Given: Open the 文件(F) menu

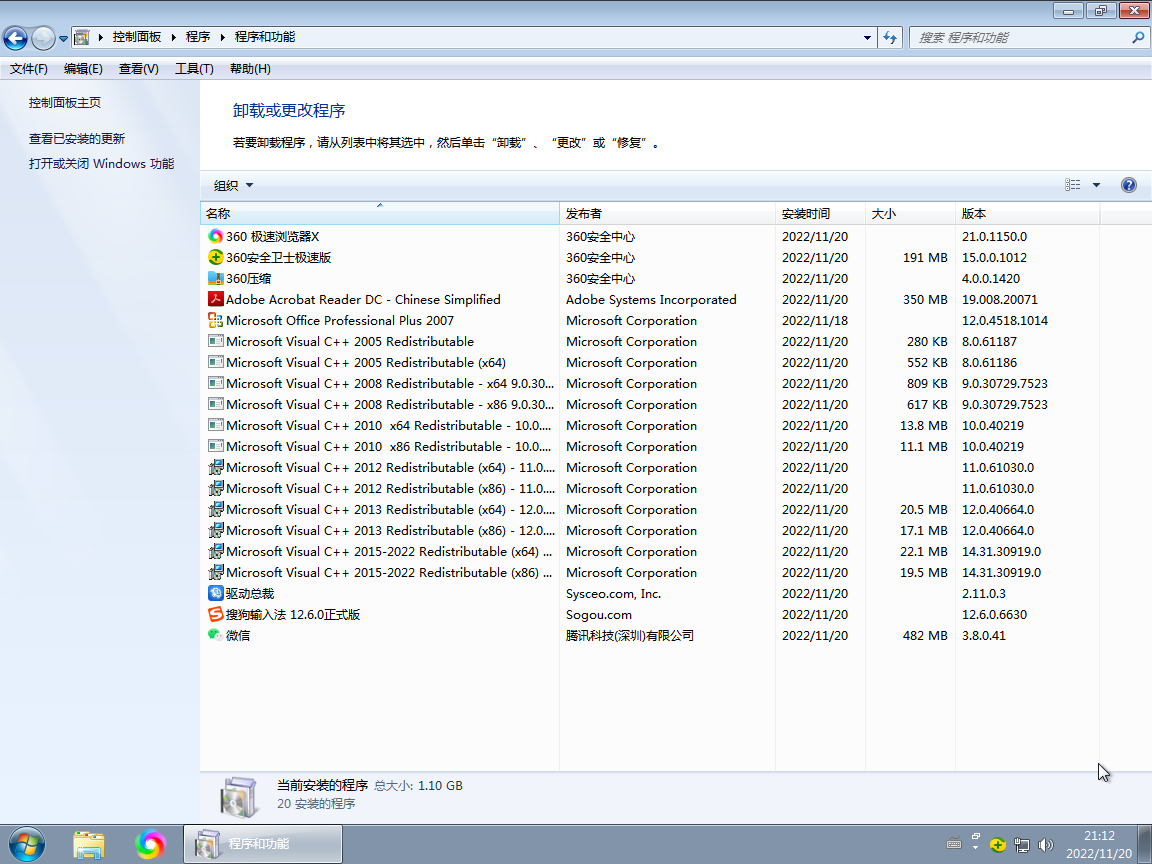Looking at the screenshot, I should coord(29,68).
